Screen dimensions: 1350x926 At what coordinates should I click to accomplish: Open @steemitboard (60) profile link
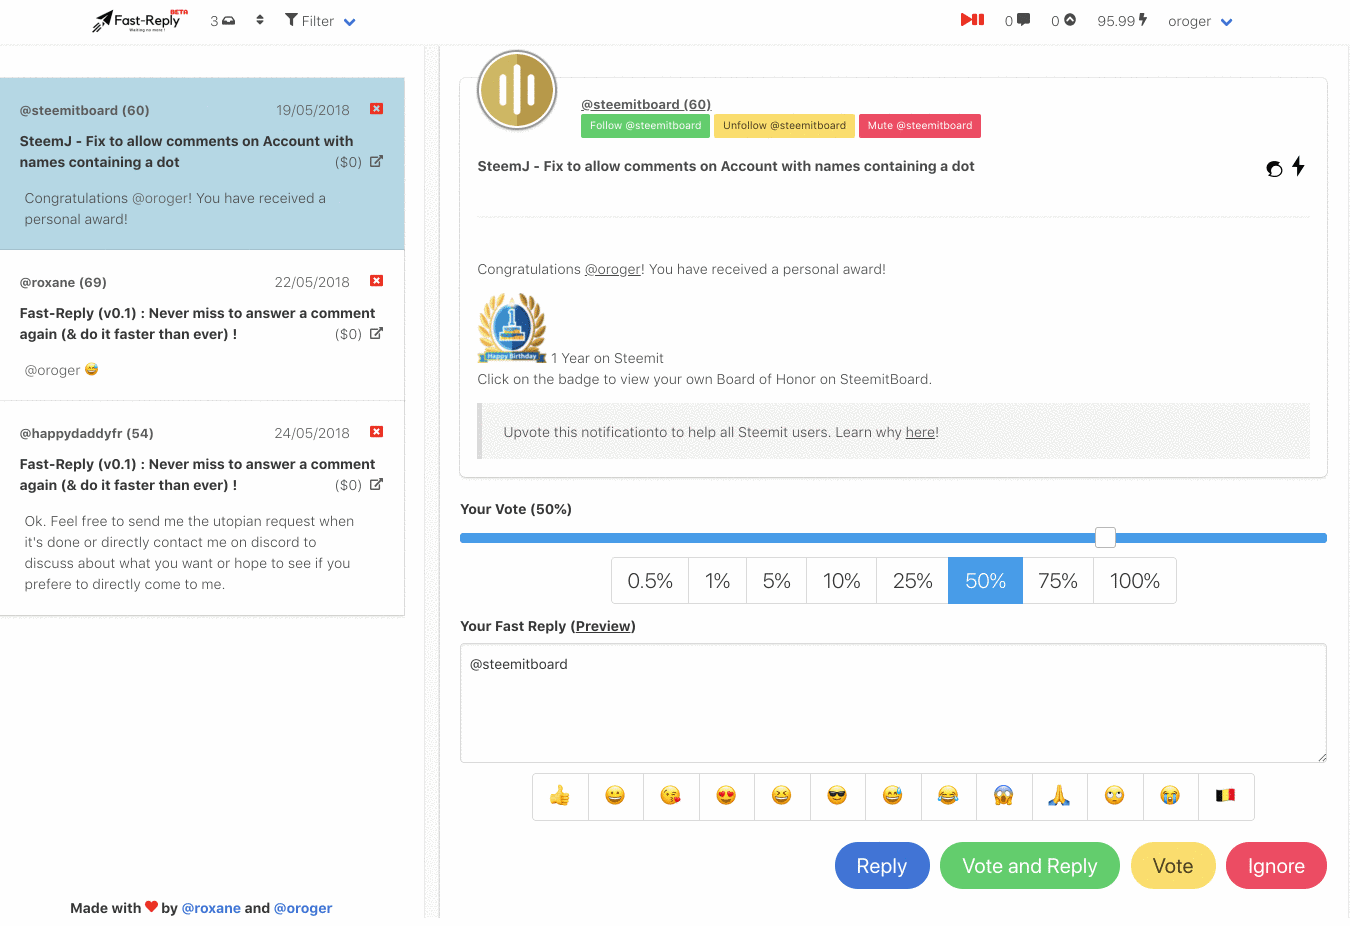pyautogui.click(x=646, y=104)
